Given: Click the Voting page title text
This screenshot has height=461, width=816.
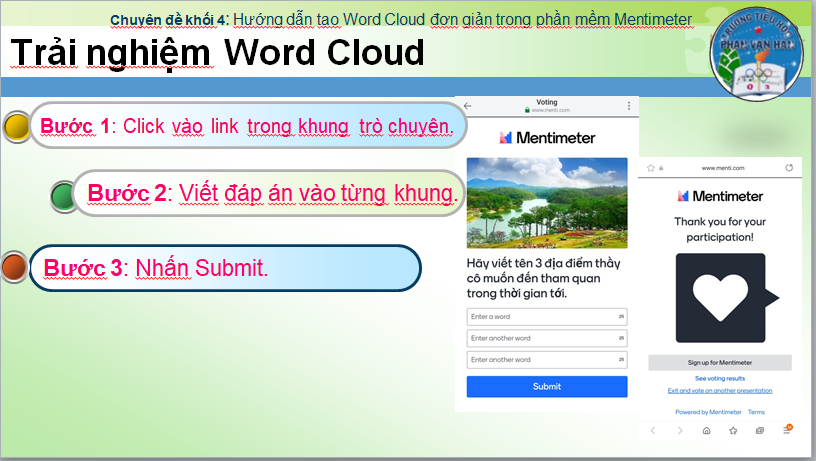Looking at the screenshot, I should [547, 102].
